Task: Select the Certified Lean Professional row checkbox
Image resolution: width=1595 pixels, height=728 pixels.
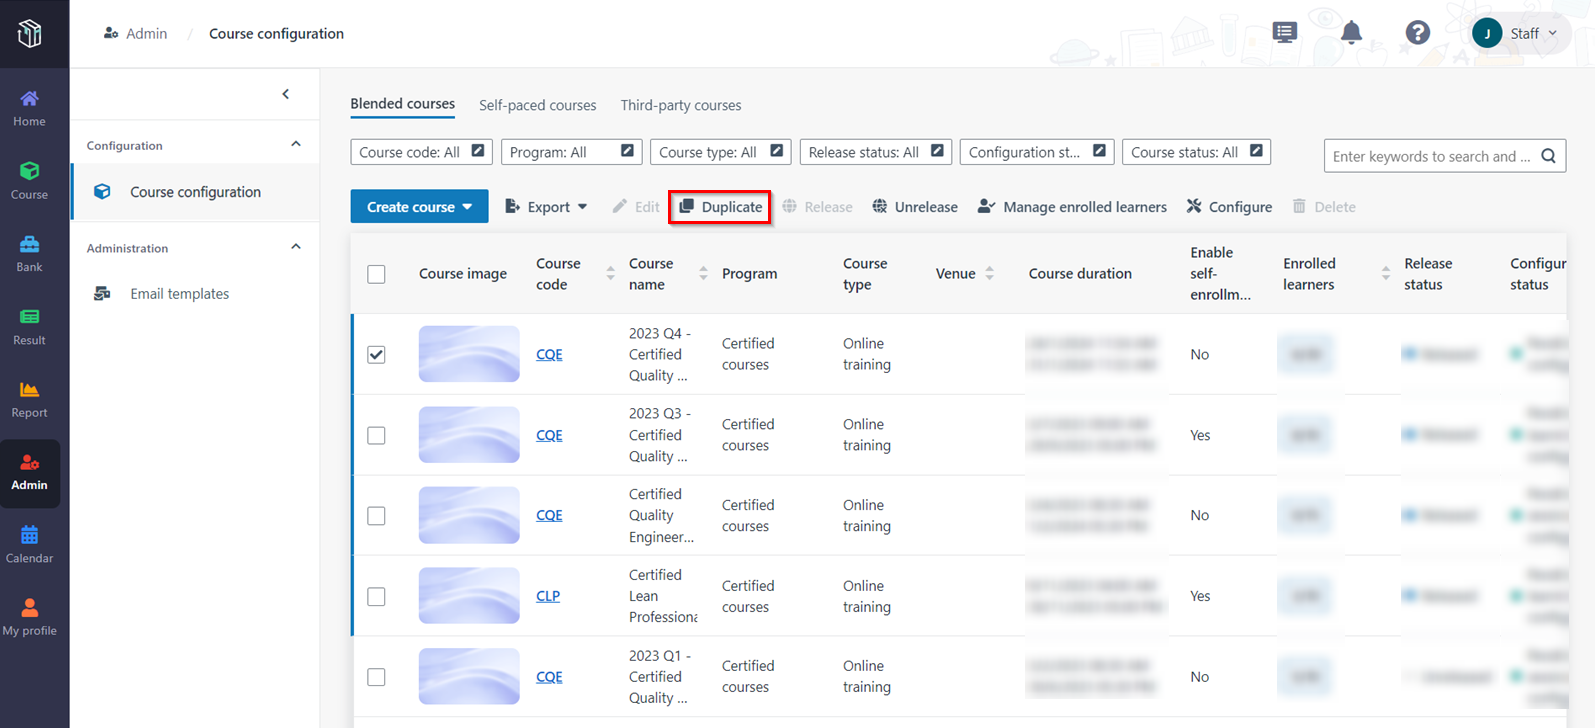Action: pos(376,597)
